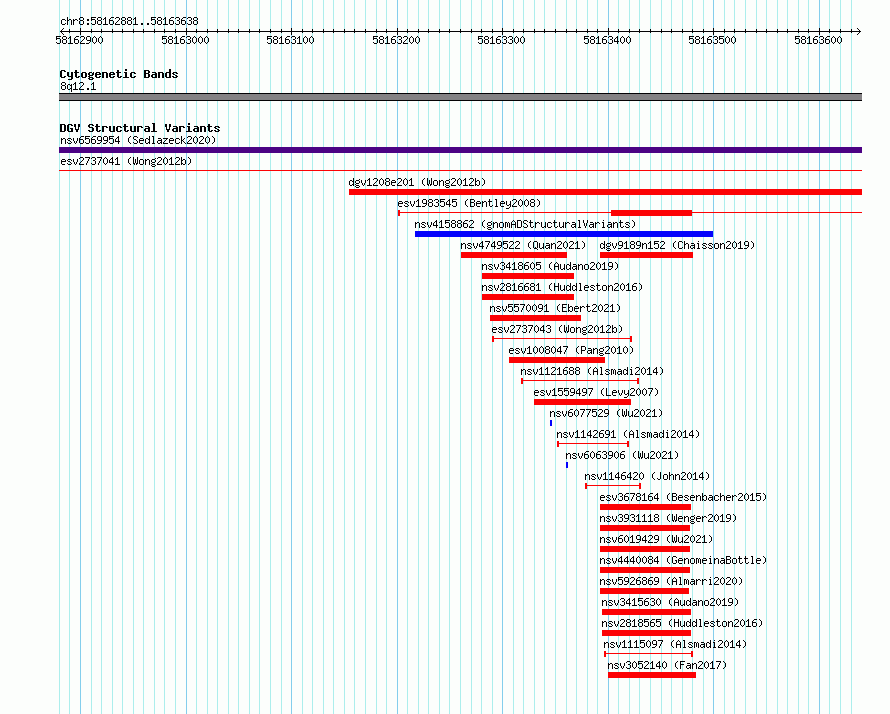Select the purple nsv6569954 variant bar
This screenshot has width=890, height=714.
point(460,150)
